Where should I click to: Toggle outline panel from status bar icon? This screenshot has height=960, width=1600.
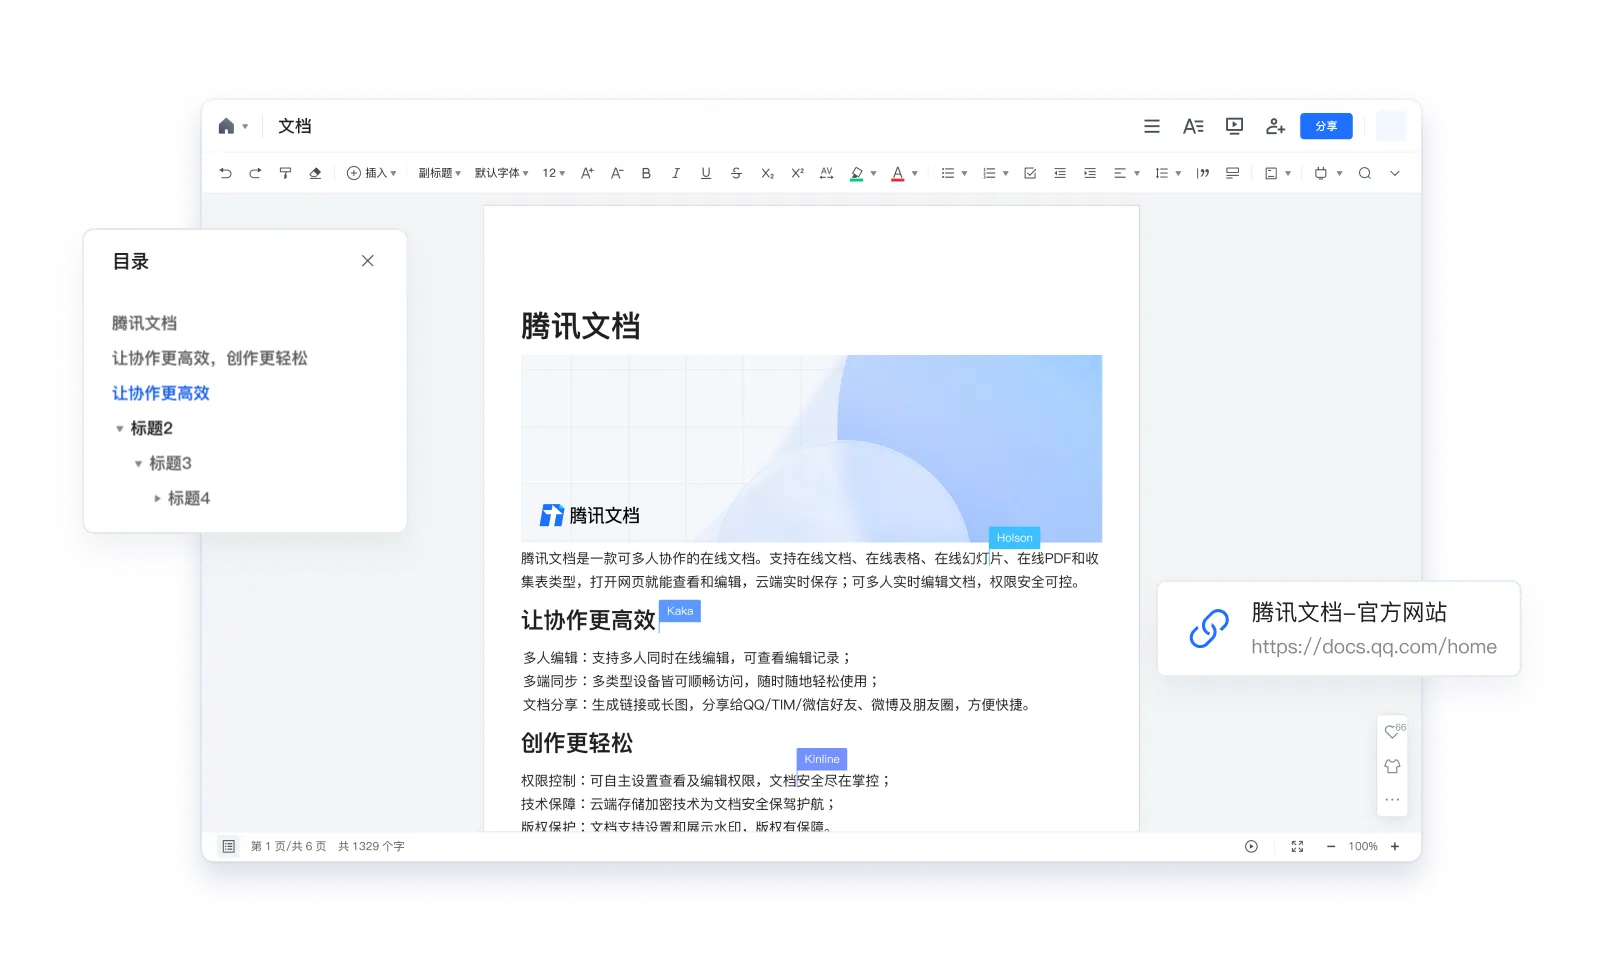228,846
